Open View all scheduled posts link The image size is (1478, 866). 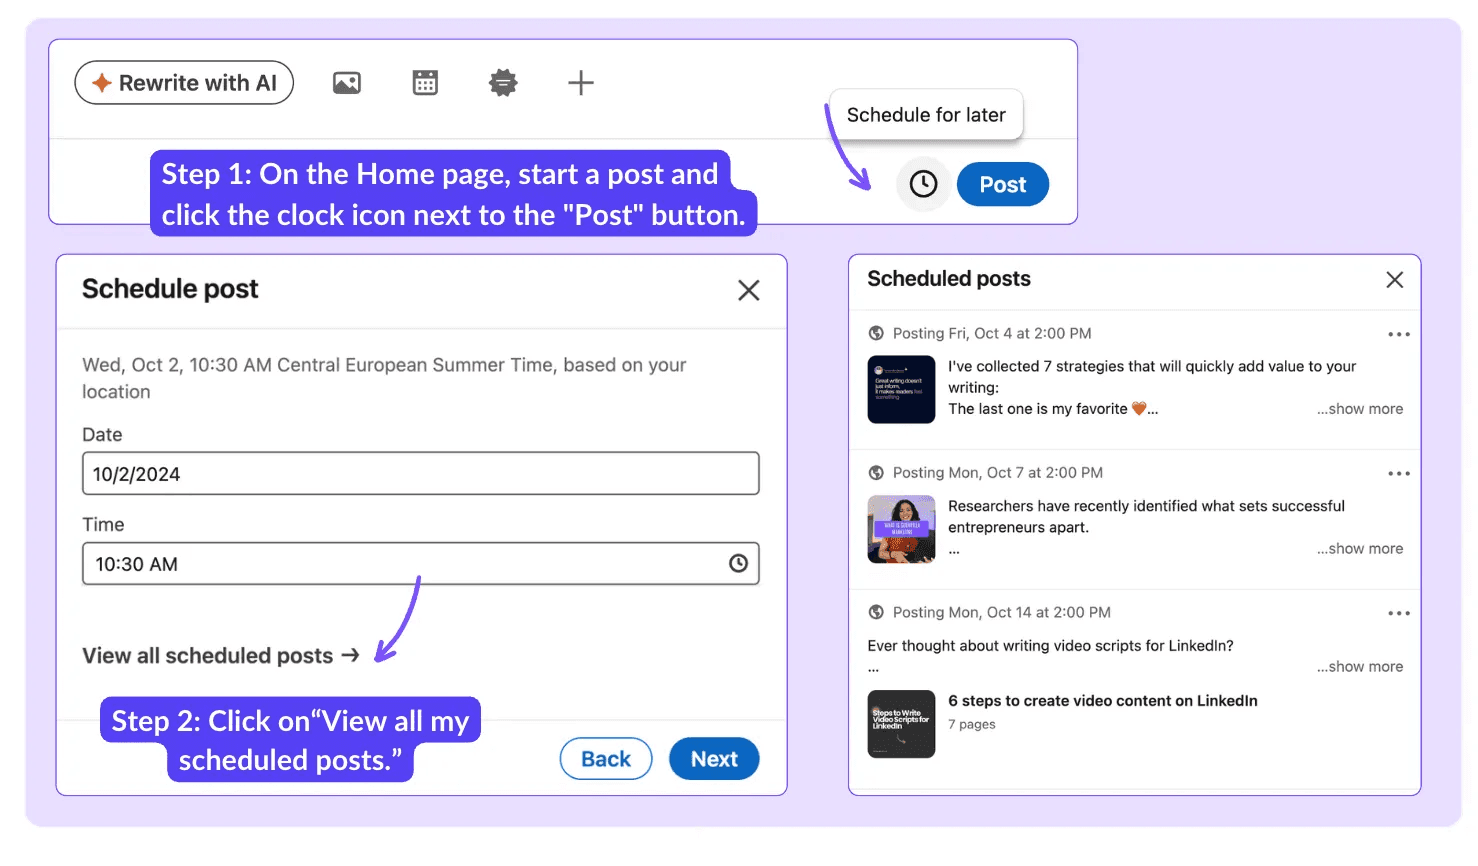click(x=221, y=656)
